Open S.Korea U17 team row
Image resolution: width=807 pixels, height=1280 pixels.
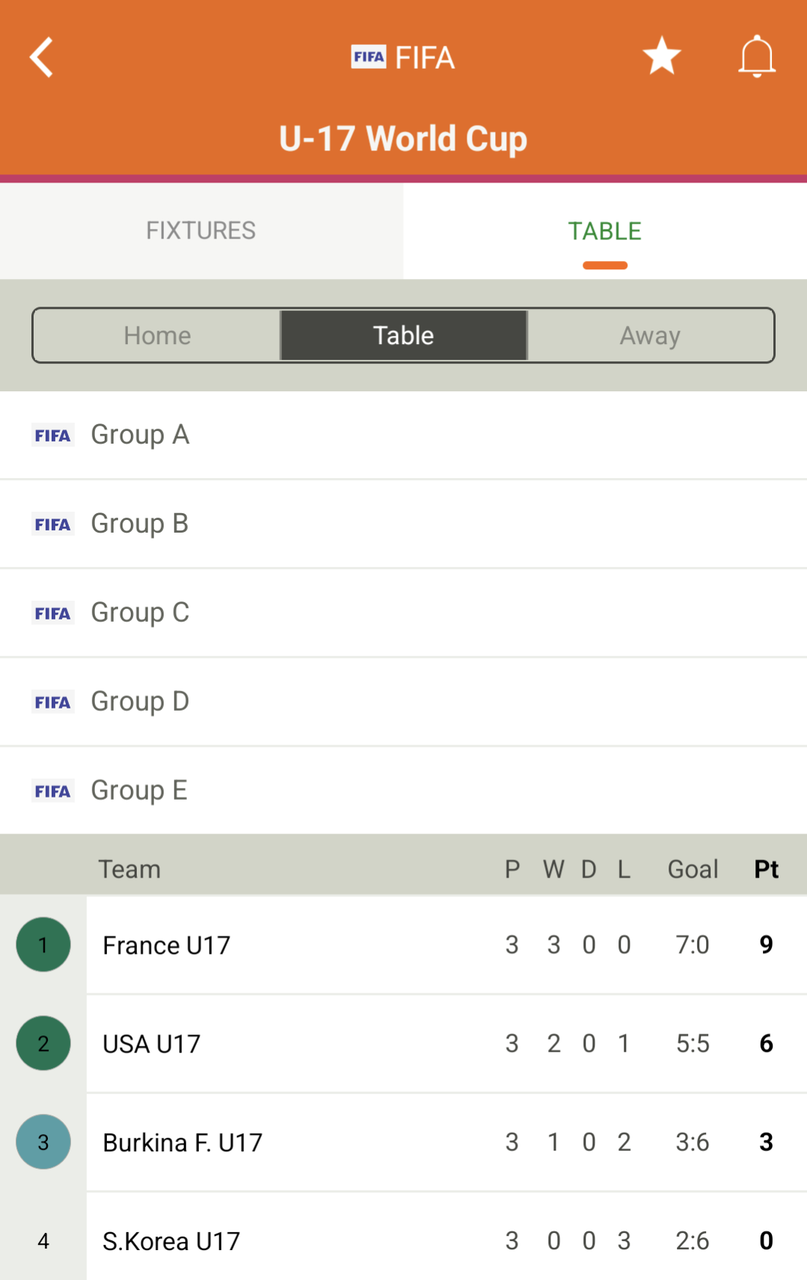[x=172, y=1242]
